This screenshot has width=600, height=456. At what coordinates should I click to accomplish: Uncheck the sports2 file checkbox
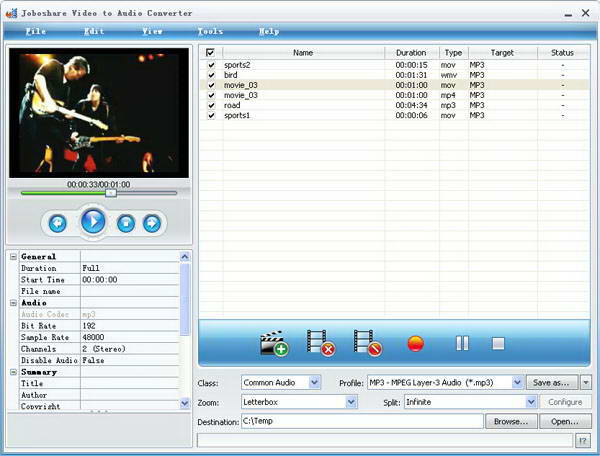tap(211, 65)
